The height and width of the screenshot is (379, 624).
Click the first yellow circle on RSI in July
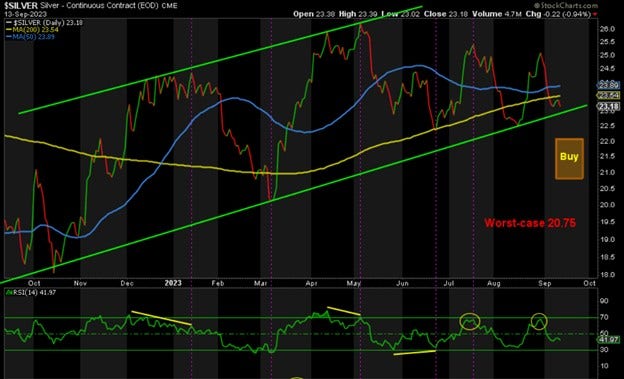470,321
